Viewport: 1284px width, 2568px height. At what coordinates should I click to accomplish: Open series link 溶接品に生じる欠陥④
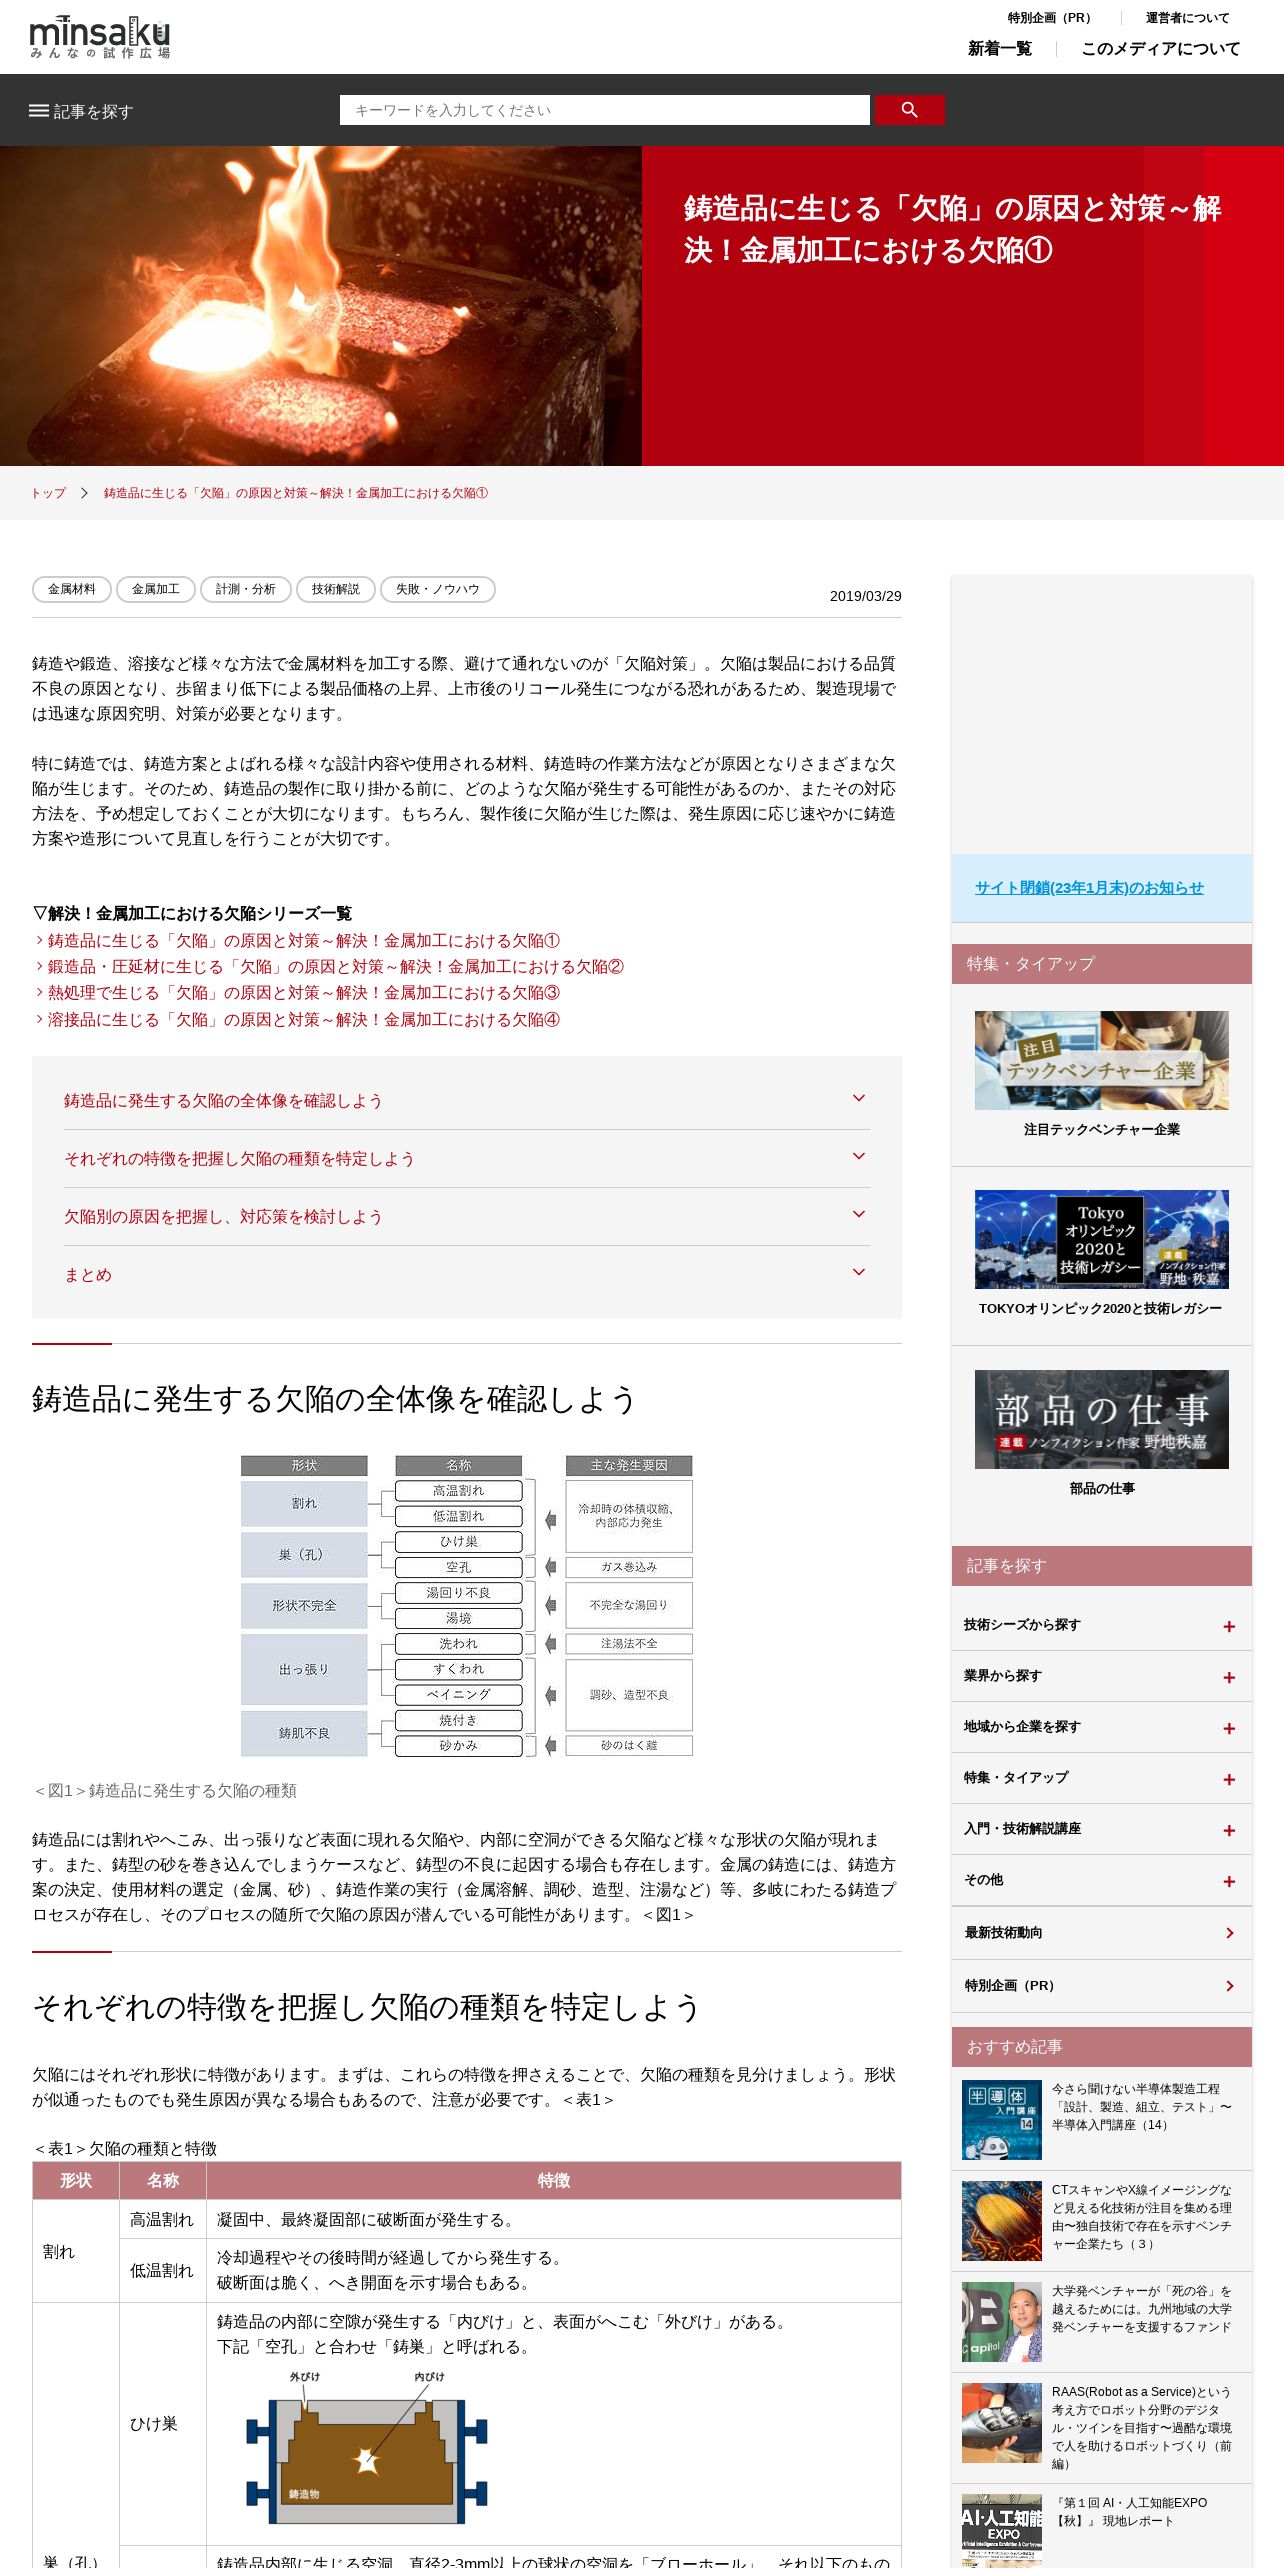coord(303,1020)
